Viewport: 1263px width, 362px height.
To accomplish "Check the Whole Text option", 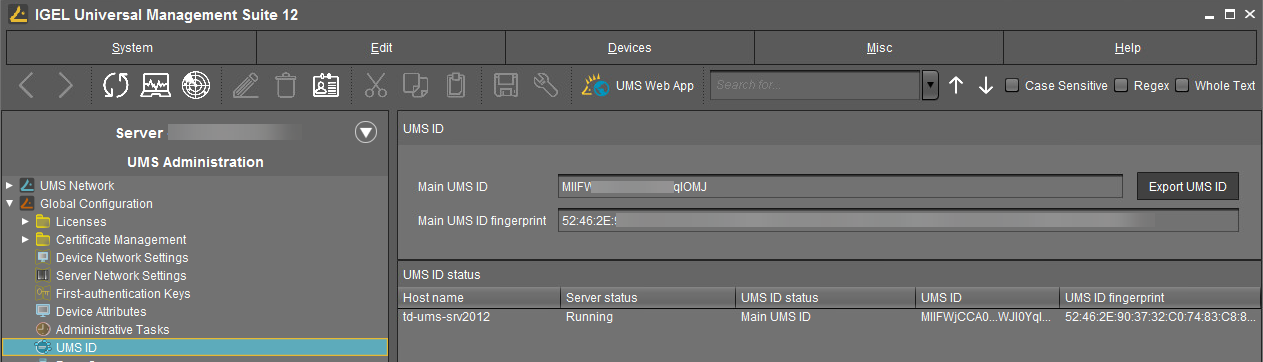I will coord(1183,86).
